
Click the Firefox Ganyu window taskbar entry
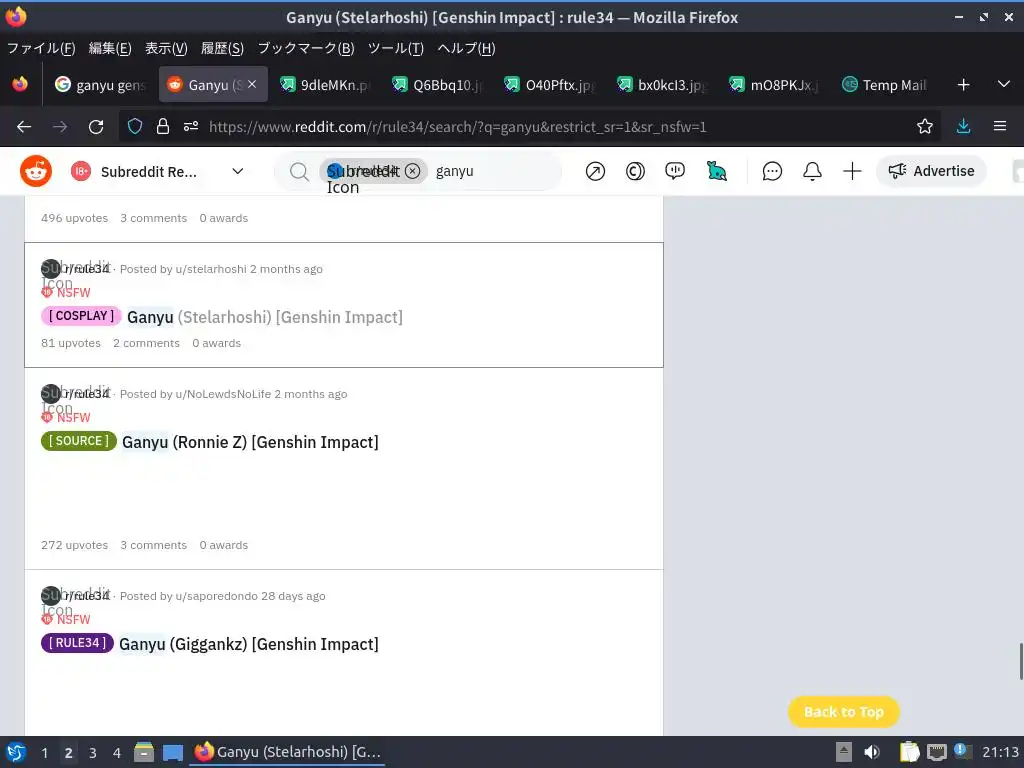tap(287, 752)
